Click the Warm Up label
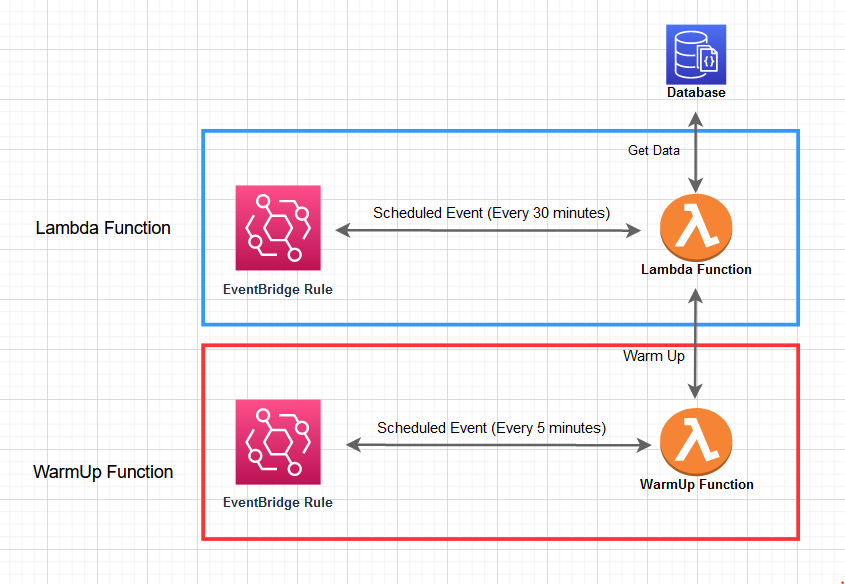 654,356
